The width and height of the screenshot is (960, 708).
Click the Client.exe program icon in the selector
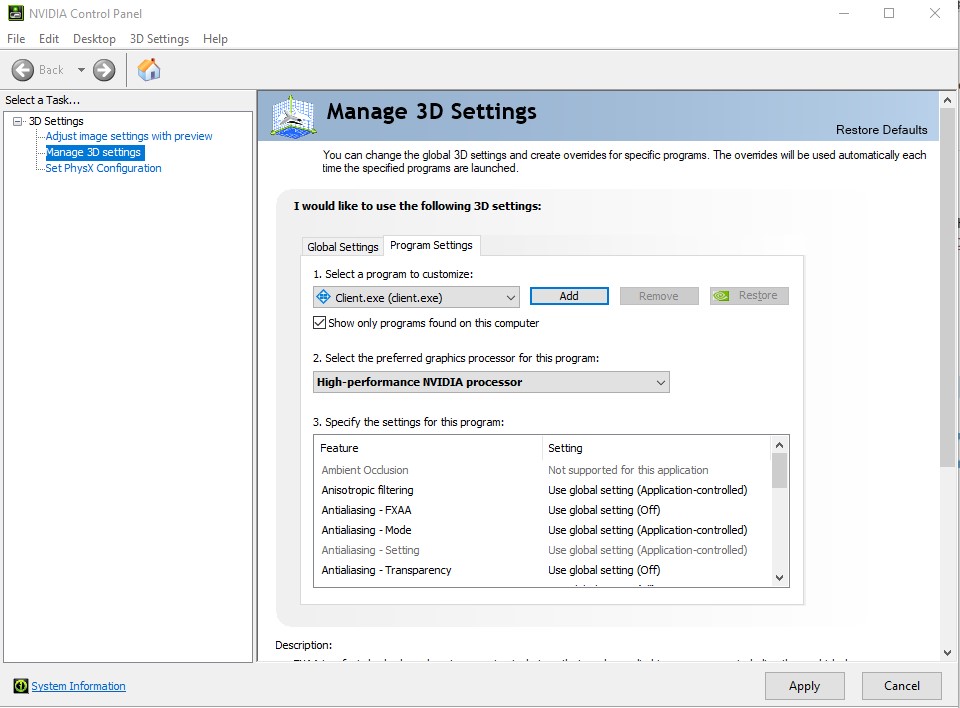pos(322,296)
